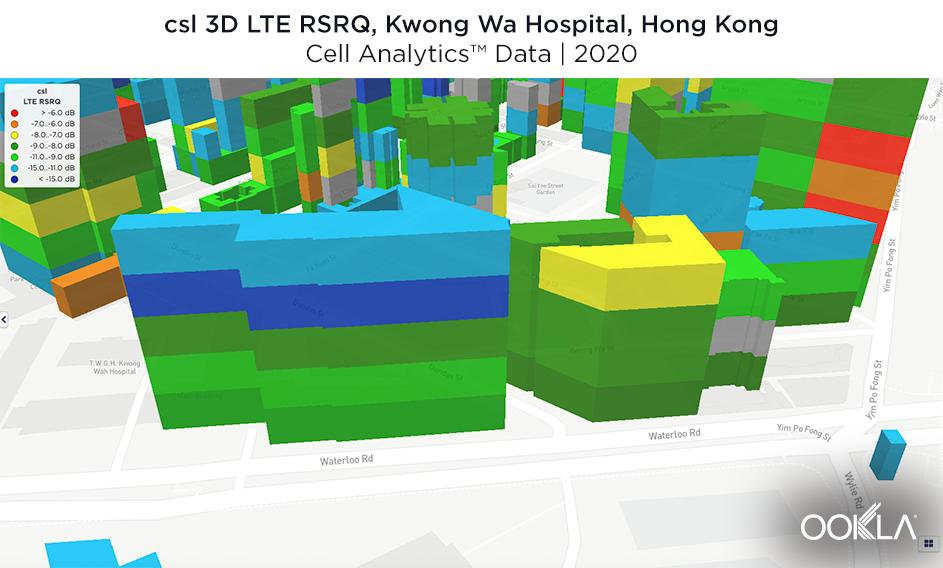Select the orange block beside the hospital building
This screenshot has width=943, height=568.
coord(89,287)
